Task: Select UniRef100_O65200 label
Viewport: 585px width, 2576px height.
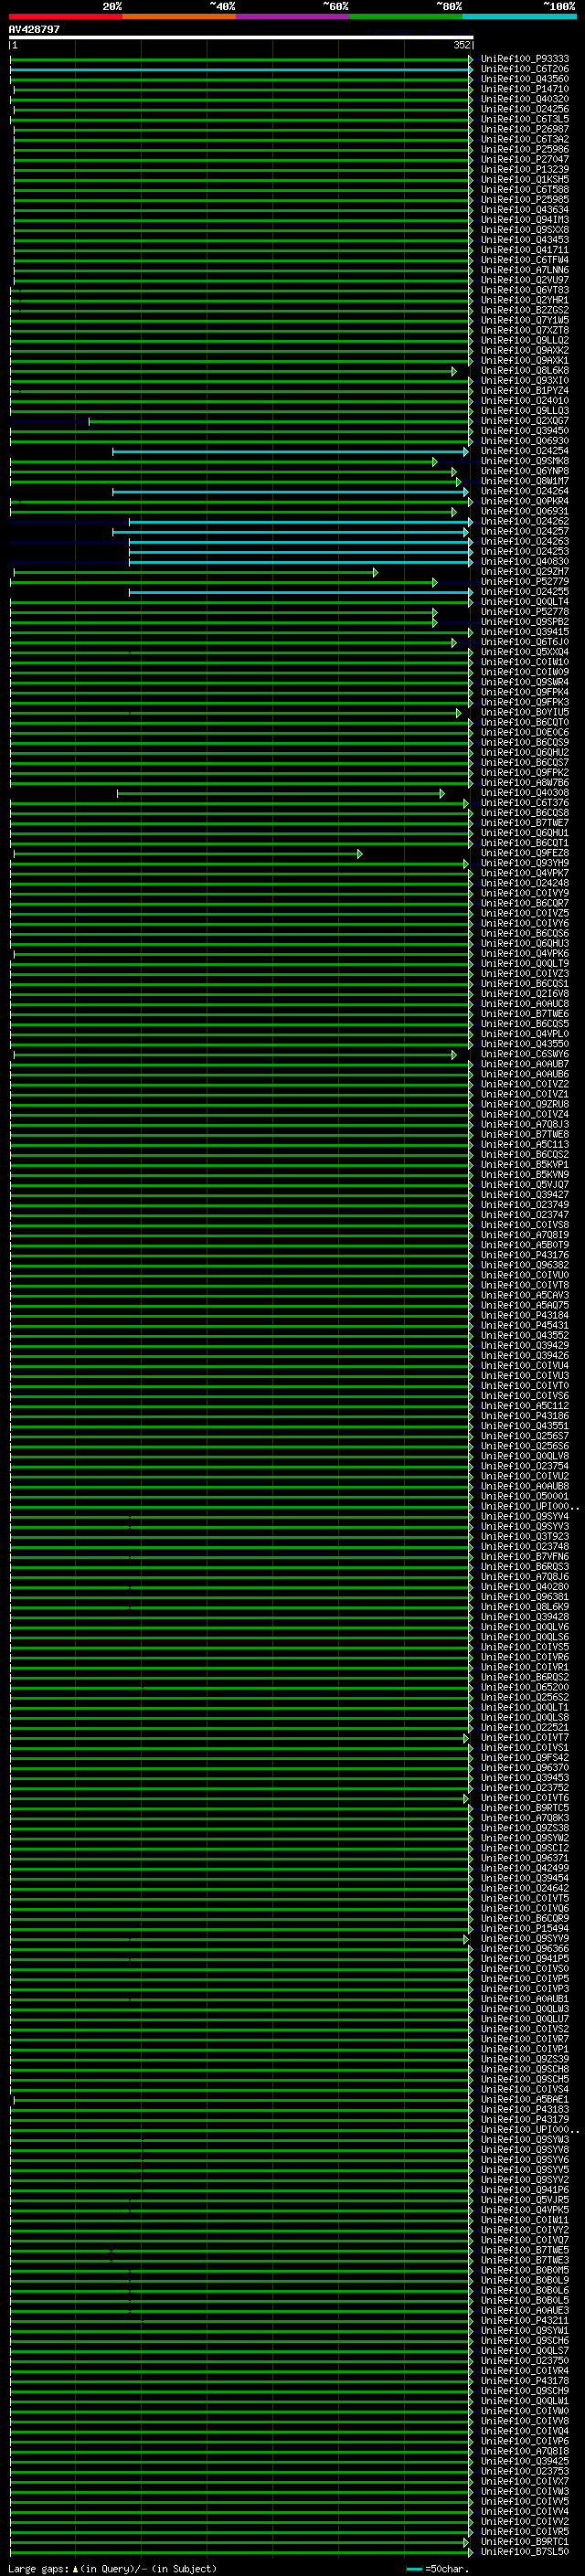Action: point(525,1688)
